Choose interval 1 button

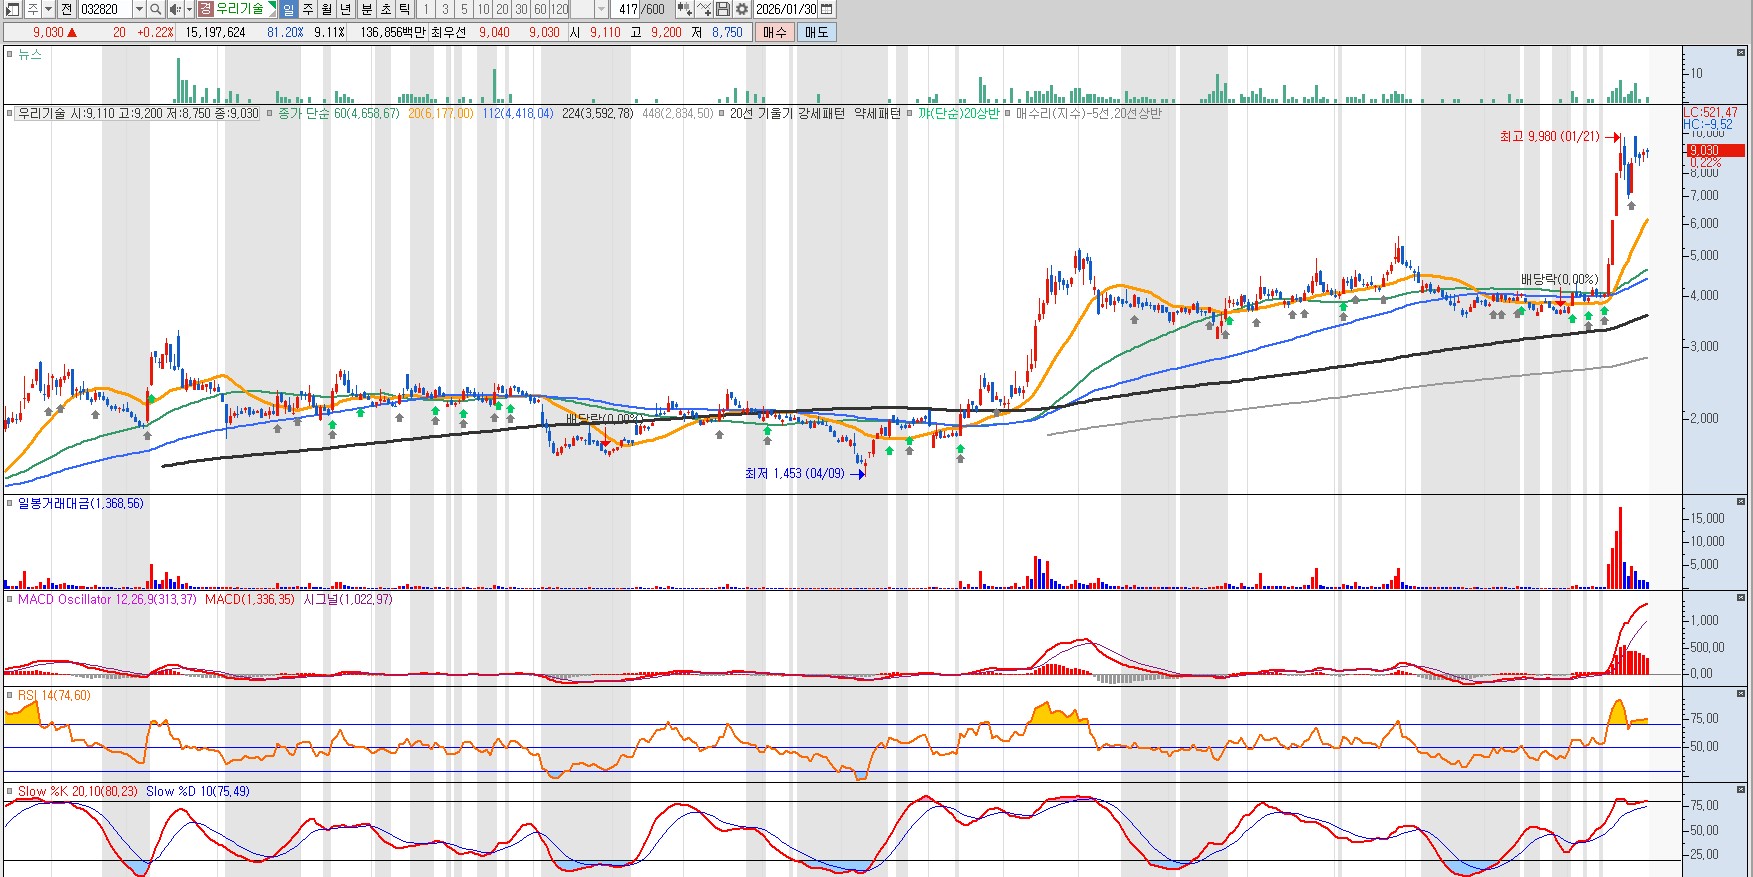click(x=426, y=9)
